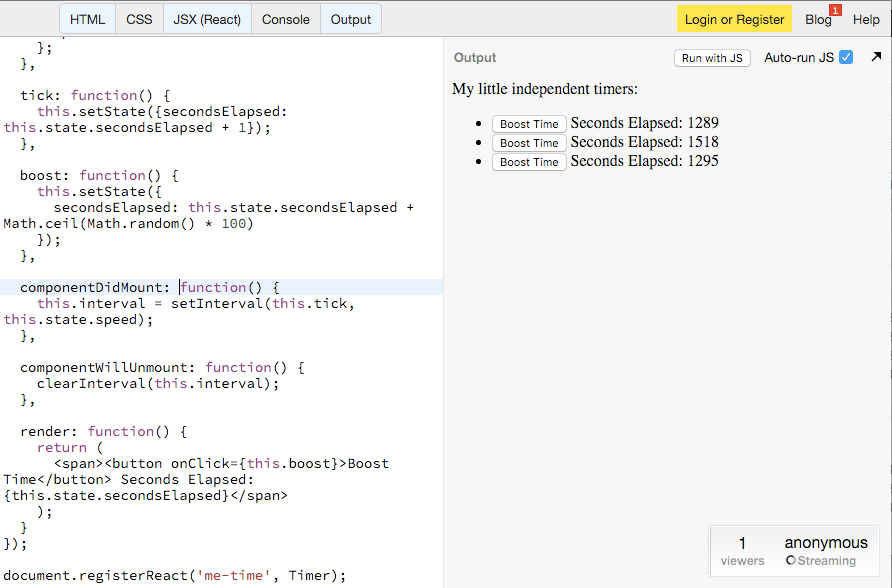Select the Output tab
892x588 pixels.
click(351, 18)
